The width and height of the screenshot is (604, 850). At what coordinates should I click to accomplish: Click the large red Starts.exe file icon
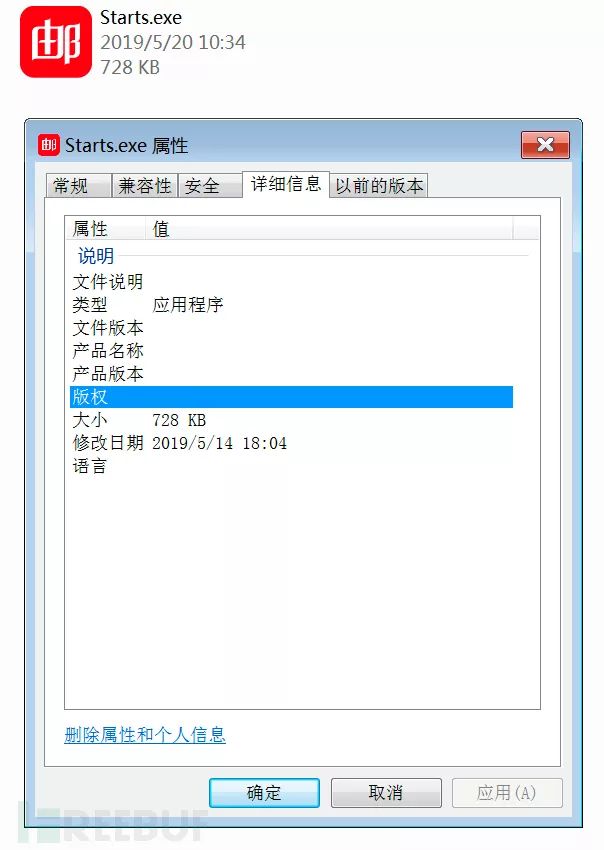click(56, 42)
